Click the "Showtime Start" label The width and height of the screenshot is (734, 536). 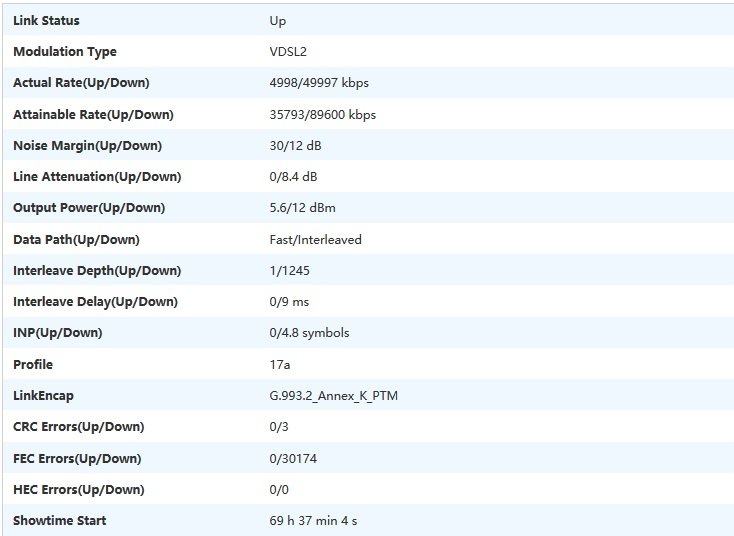(59, 521)
